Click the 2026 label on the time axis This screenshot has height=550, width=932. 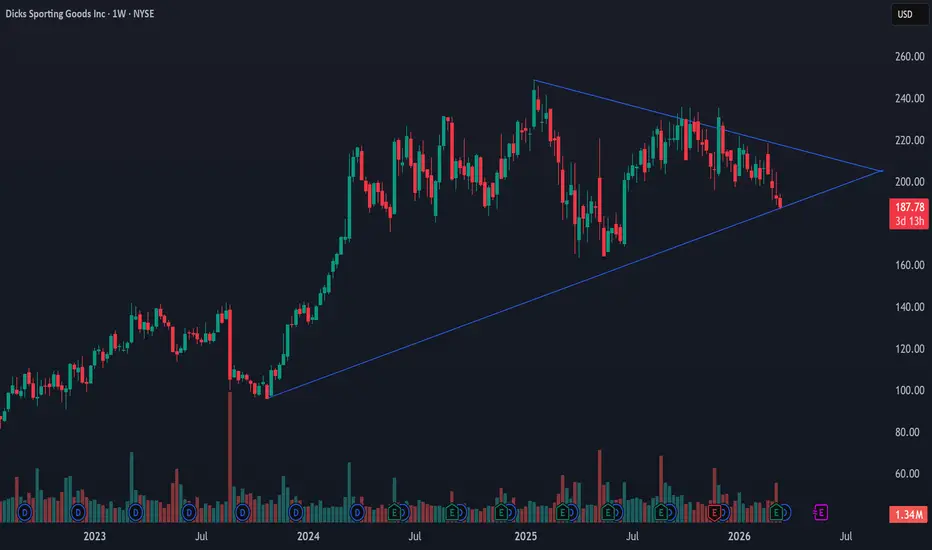[x=739, y=536]
